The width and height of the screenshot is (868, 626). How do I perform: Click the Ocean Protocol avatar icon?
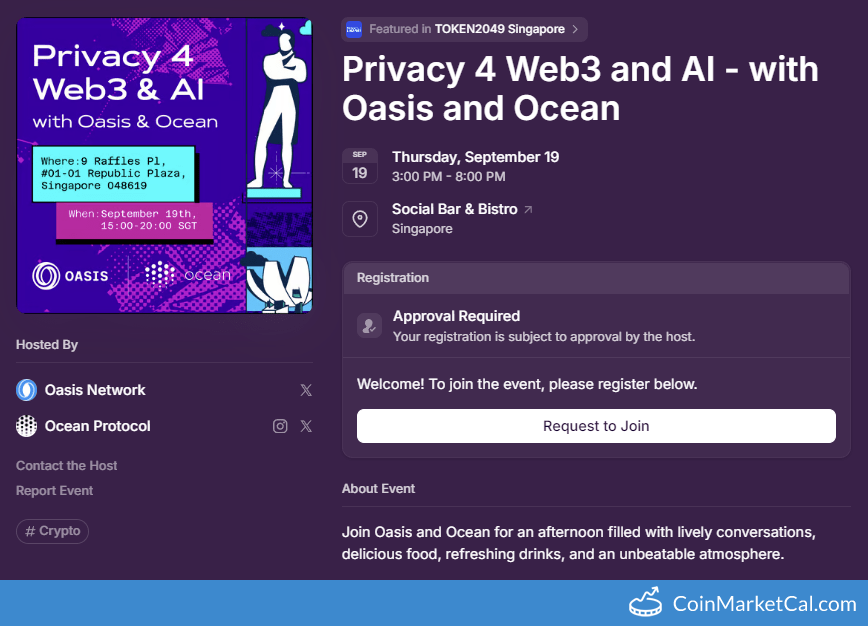[x=27, y=426]
